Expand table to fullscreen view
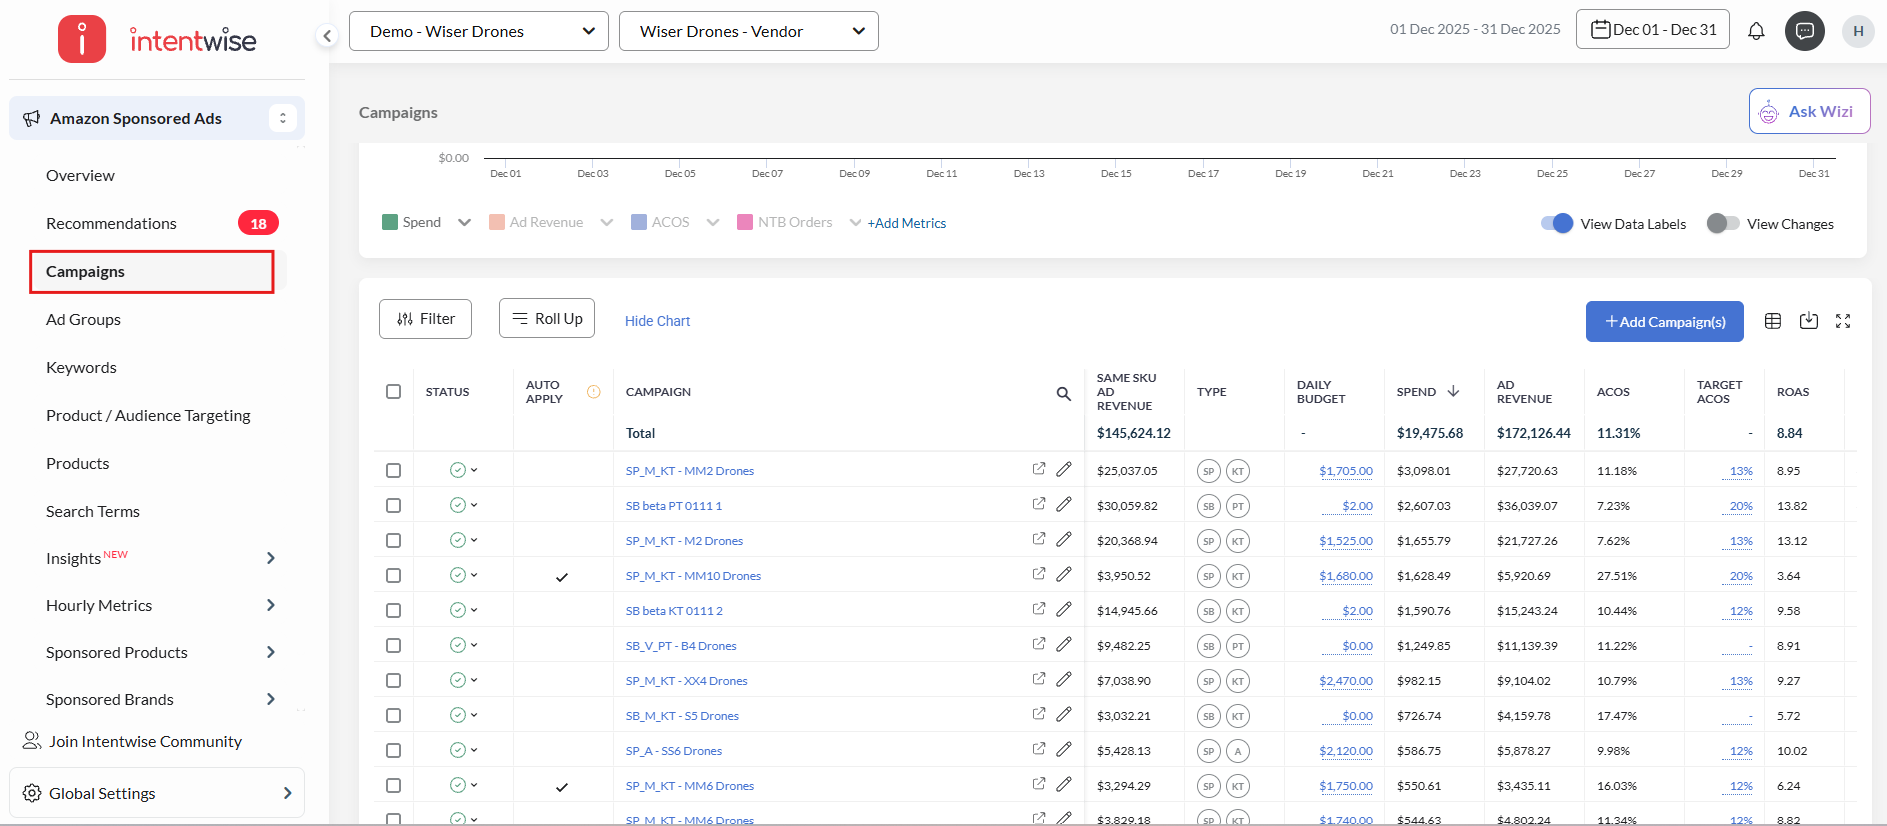The height and width of the screenshot is (826, 1887). (1843, 321)
